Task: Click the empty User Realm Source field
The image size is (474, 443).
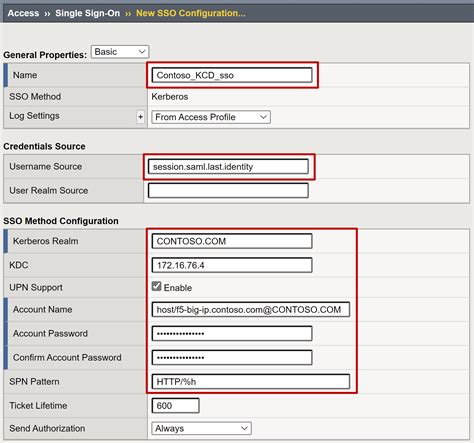Action: (228, 191)
